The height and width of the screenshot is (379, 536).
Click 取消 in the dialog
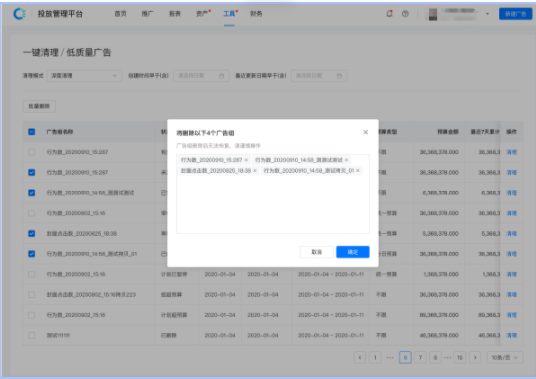click(x=317, y=252)
